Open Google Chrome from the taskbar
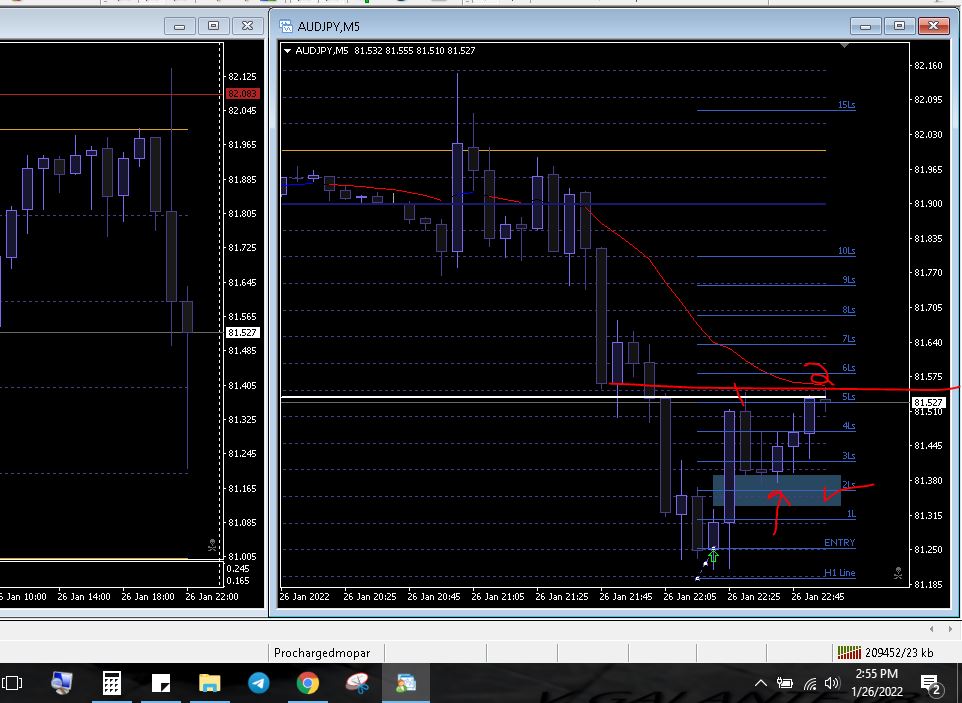This screenshot has height=703, width=962. click(x=307, y=684)
